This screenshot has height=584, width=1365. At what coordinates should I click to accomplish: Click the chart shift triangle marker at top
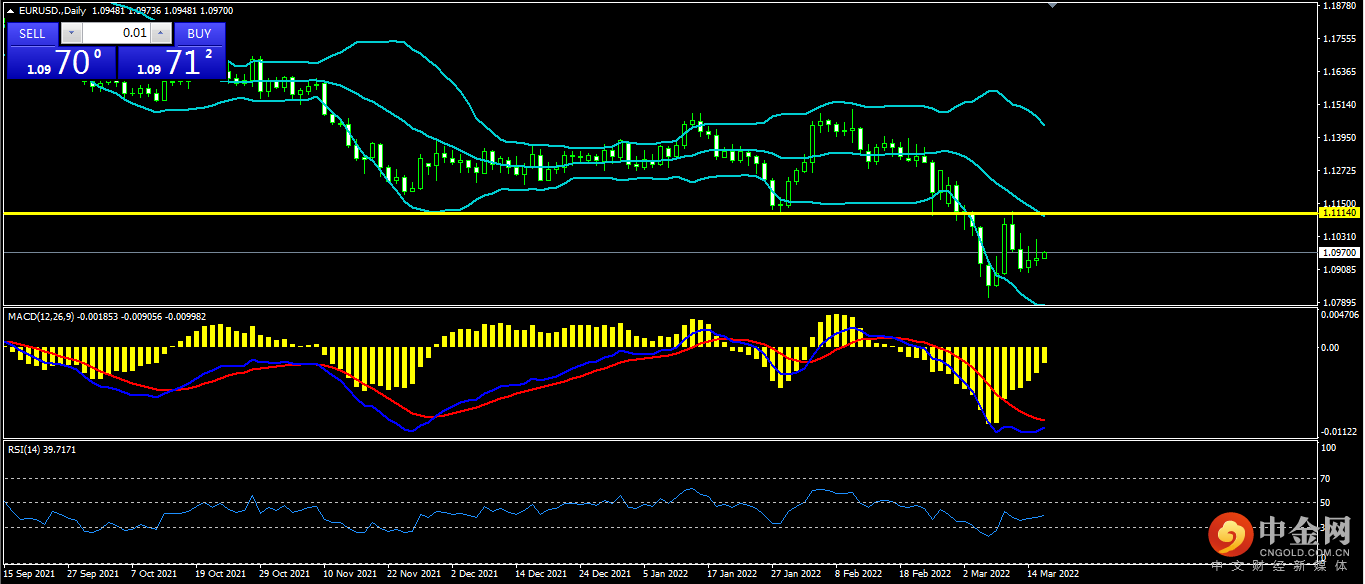(x=1051, y=5)
